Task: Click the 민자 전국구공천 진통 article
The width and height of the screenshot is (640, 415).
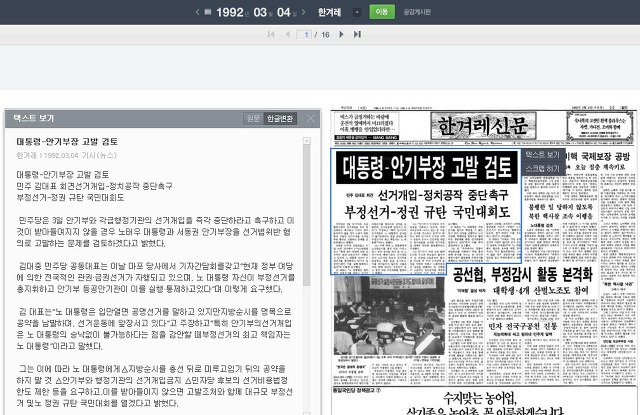Action: (523, 326)
